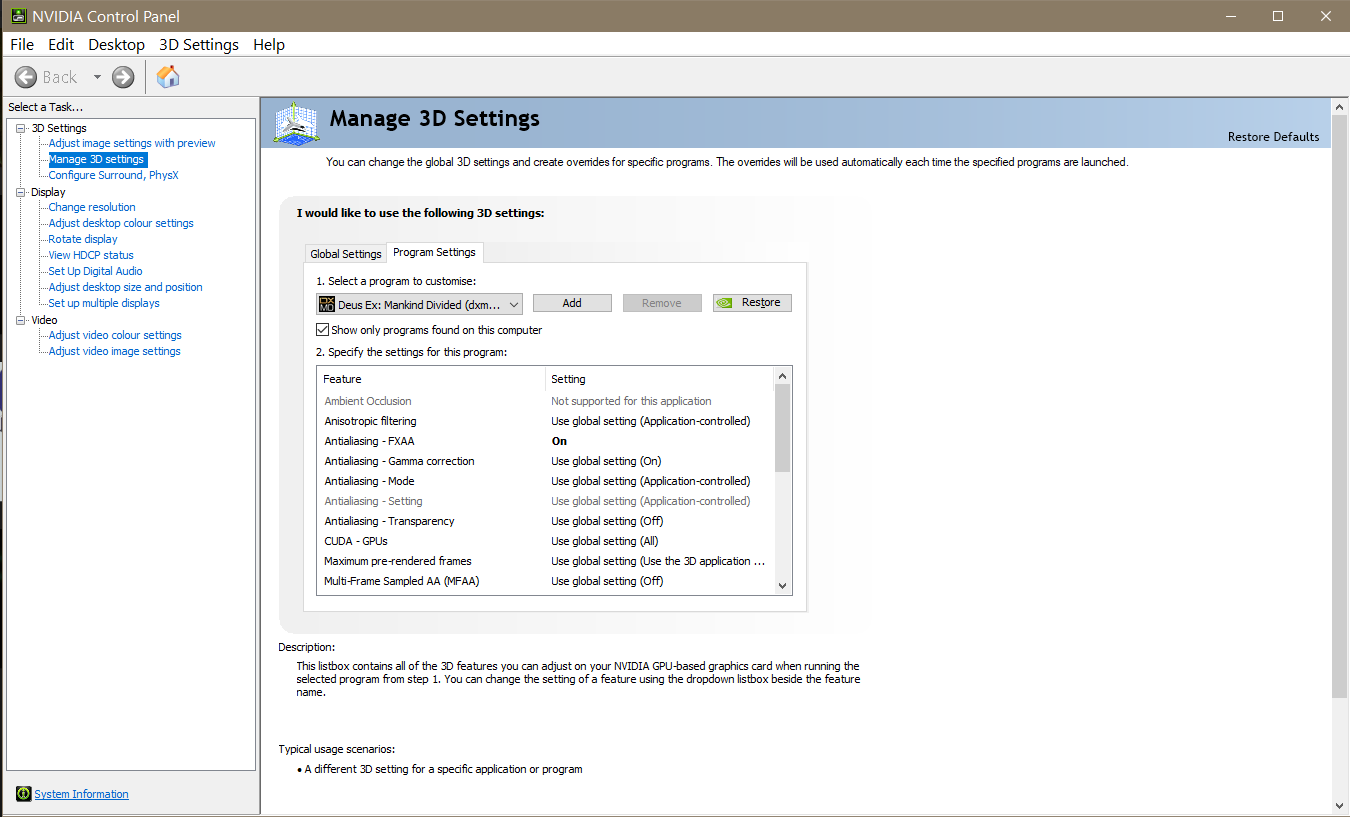This screenshot has width=1350, height=817.
Task: Open Set Up Digital Audio task
Action: [x=95, y=271]
